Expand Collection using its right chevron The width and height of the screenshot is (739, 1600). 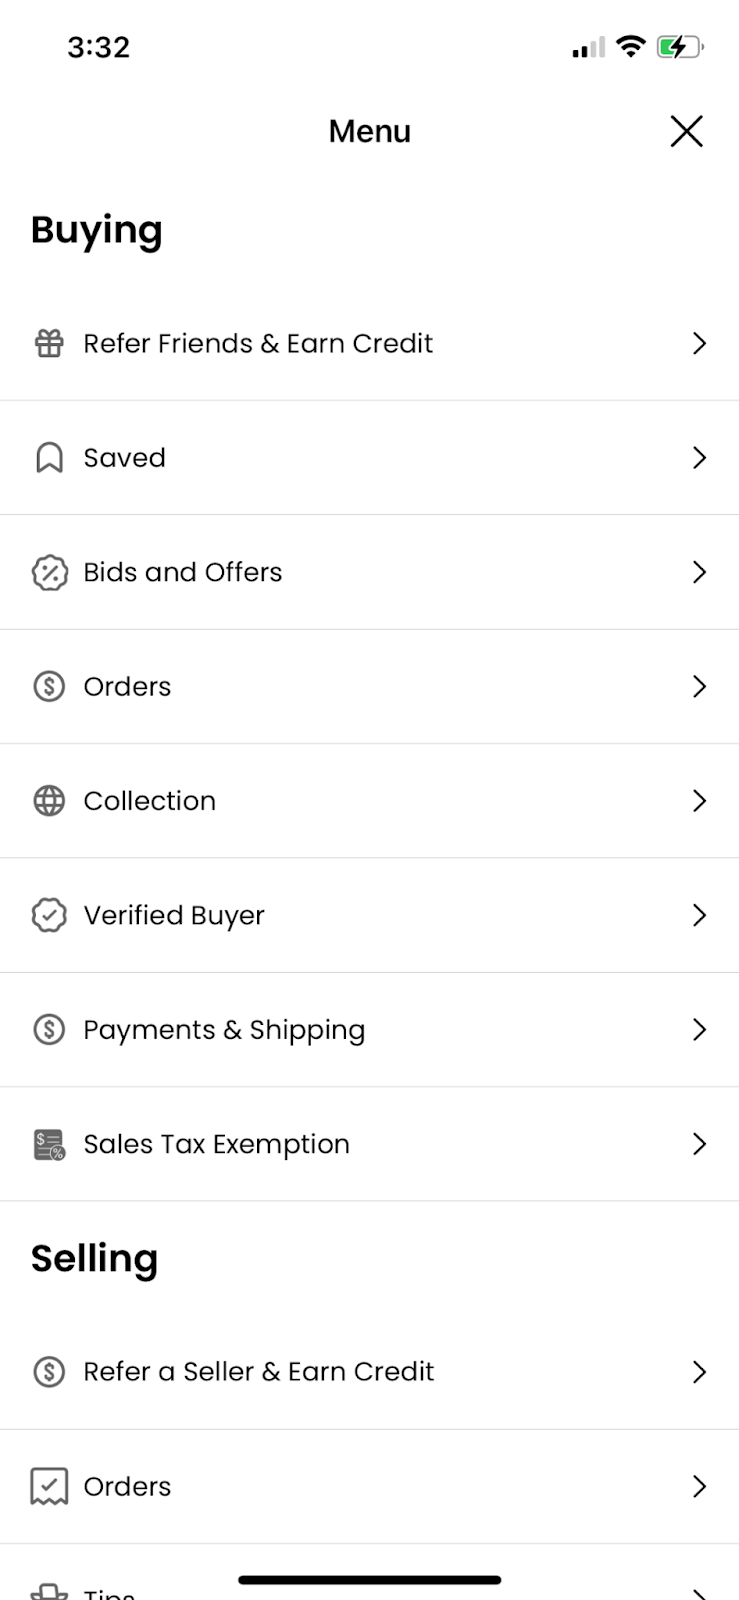tap(699, 801)
